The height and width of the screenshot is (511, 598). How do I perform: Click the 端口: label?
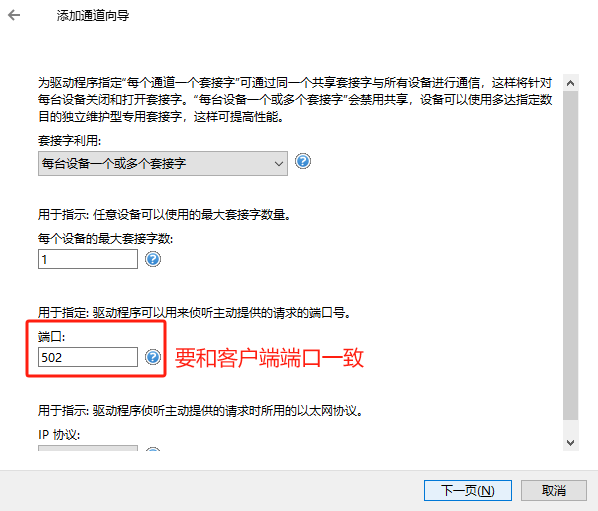pyautogui.click(x=51, y=337)
